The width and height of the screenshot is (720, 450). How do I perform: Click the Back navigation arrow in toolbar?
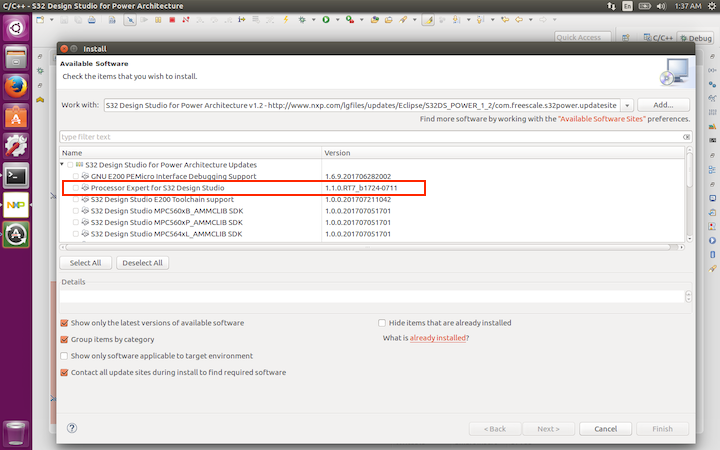pyautogui.click(x=519, y=20)
